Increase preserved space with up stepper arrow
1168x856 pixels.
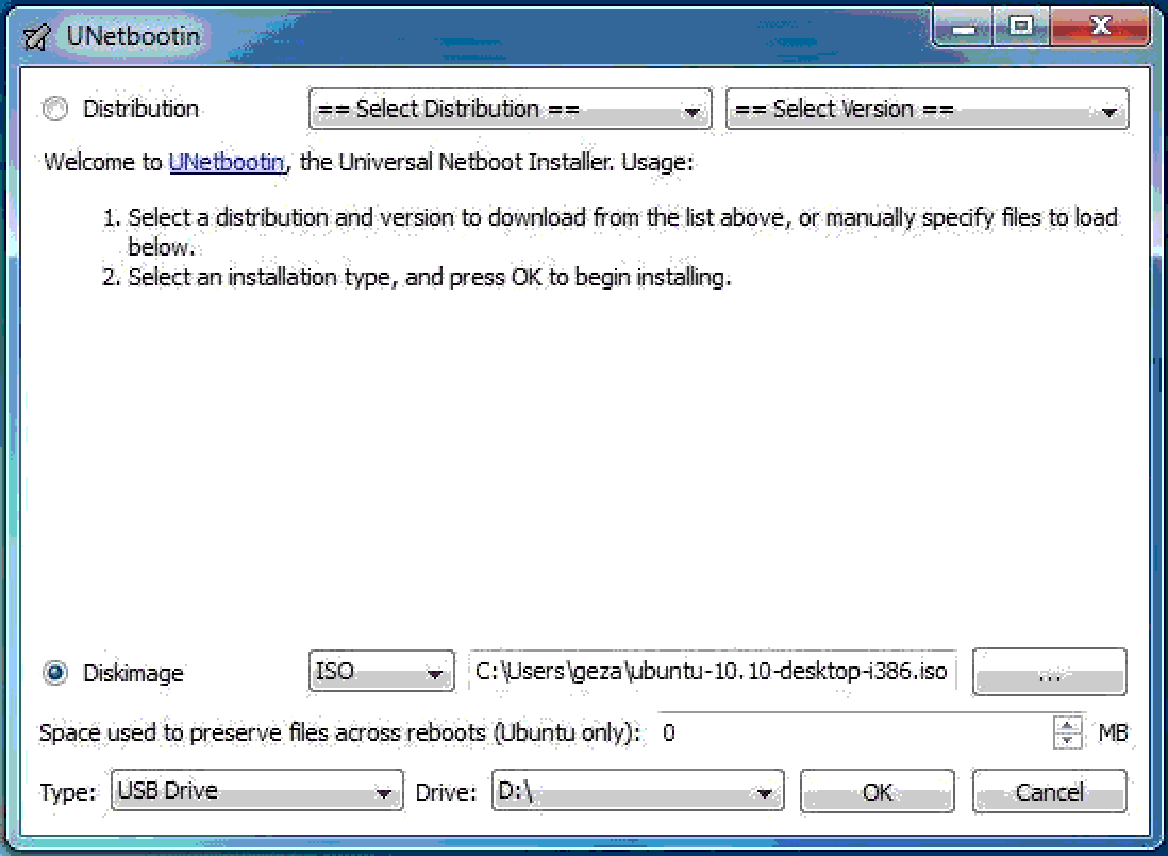(x=1069, y=725)
